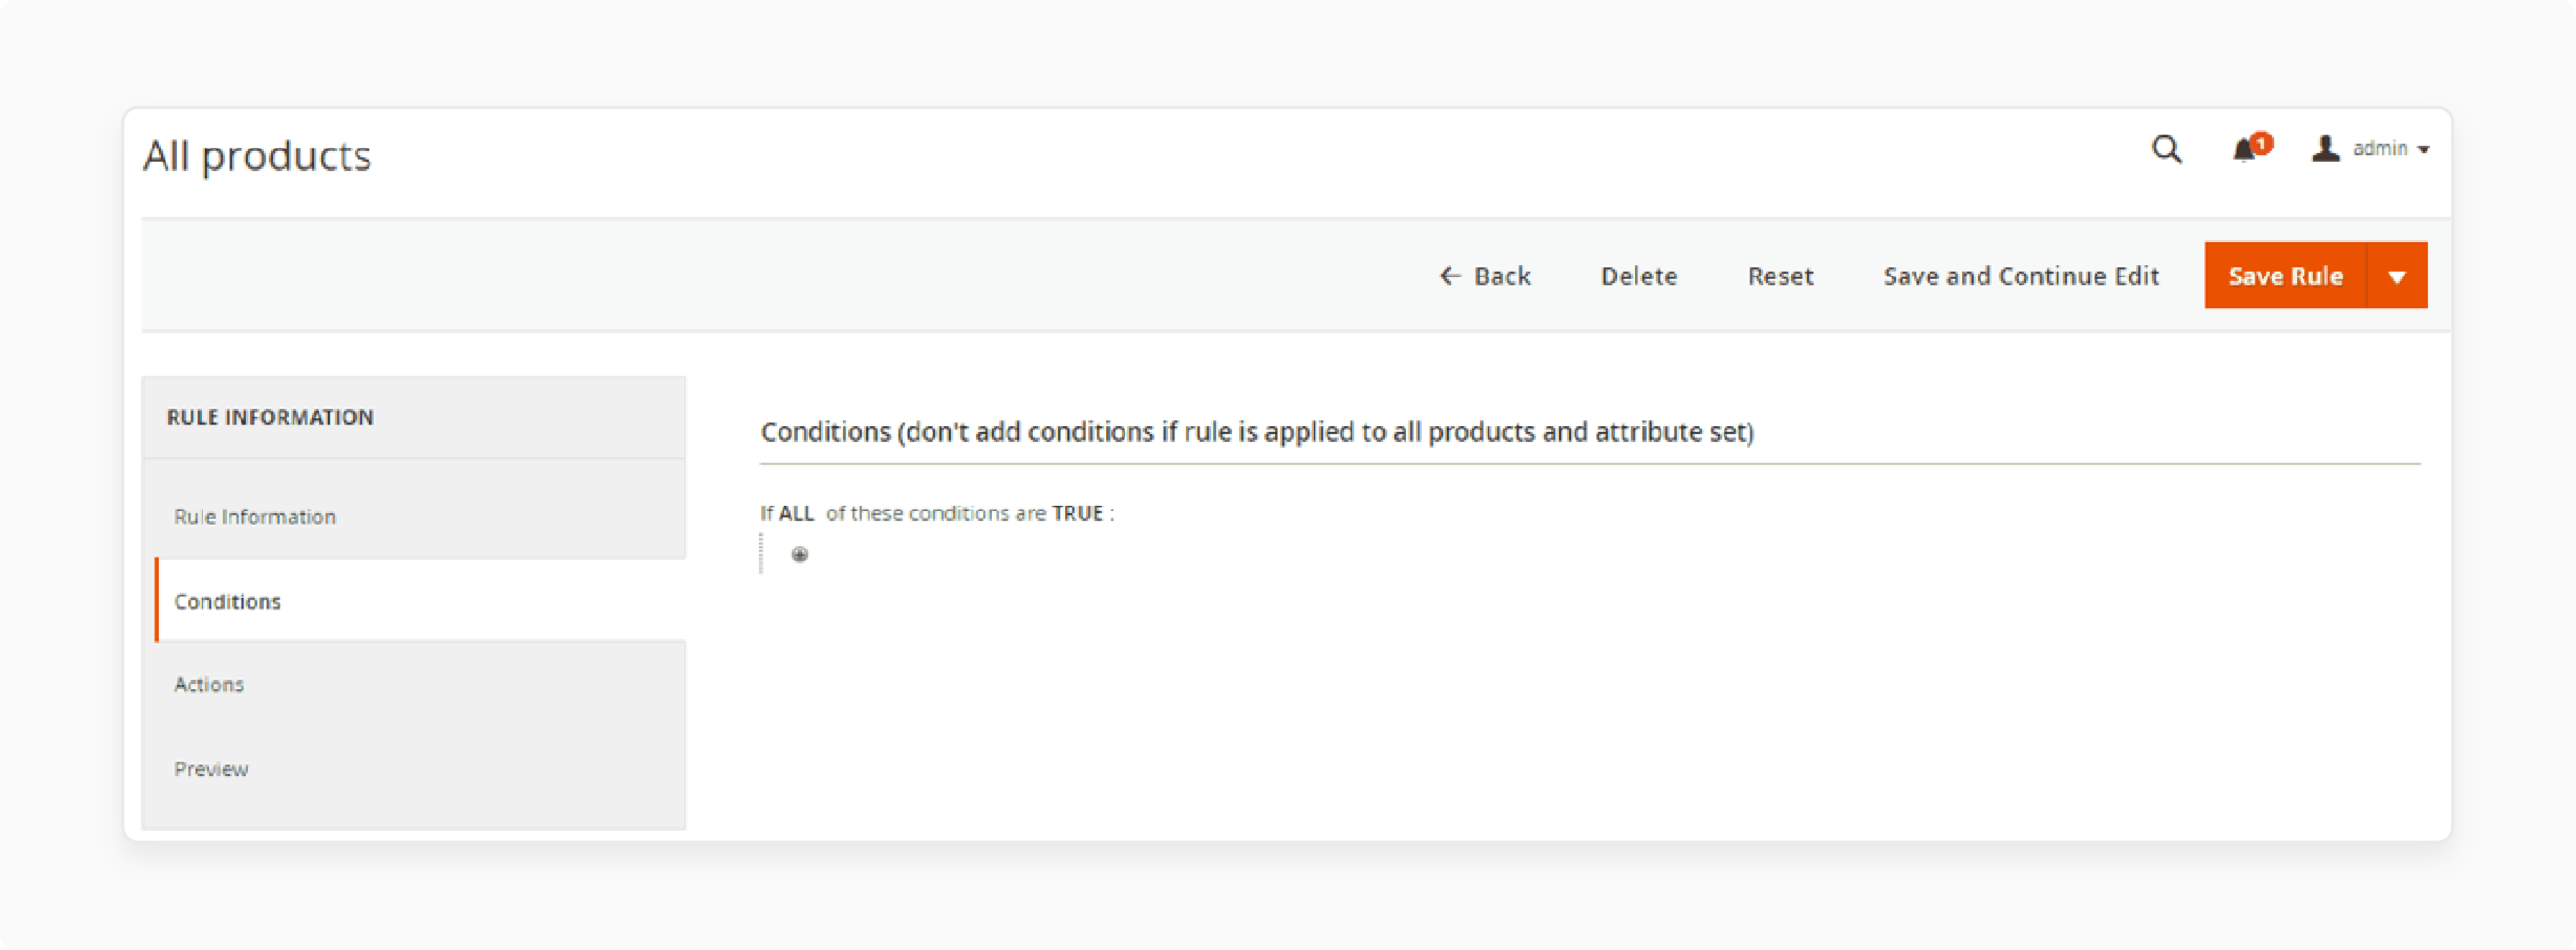Click Save and Continue Edit
This screenshot has height=950, width=2576.
[x=2021, y=277]
